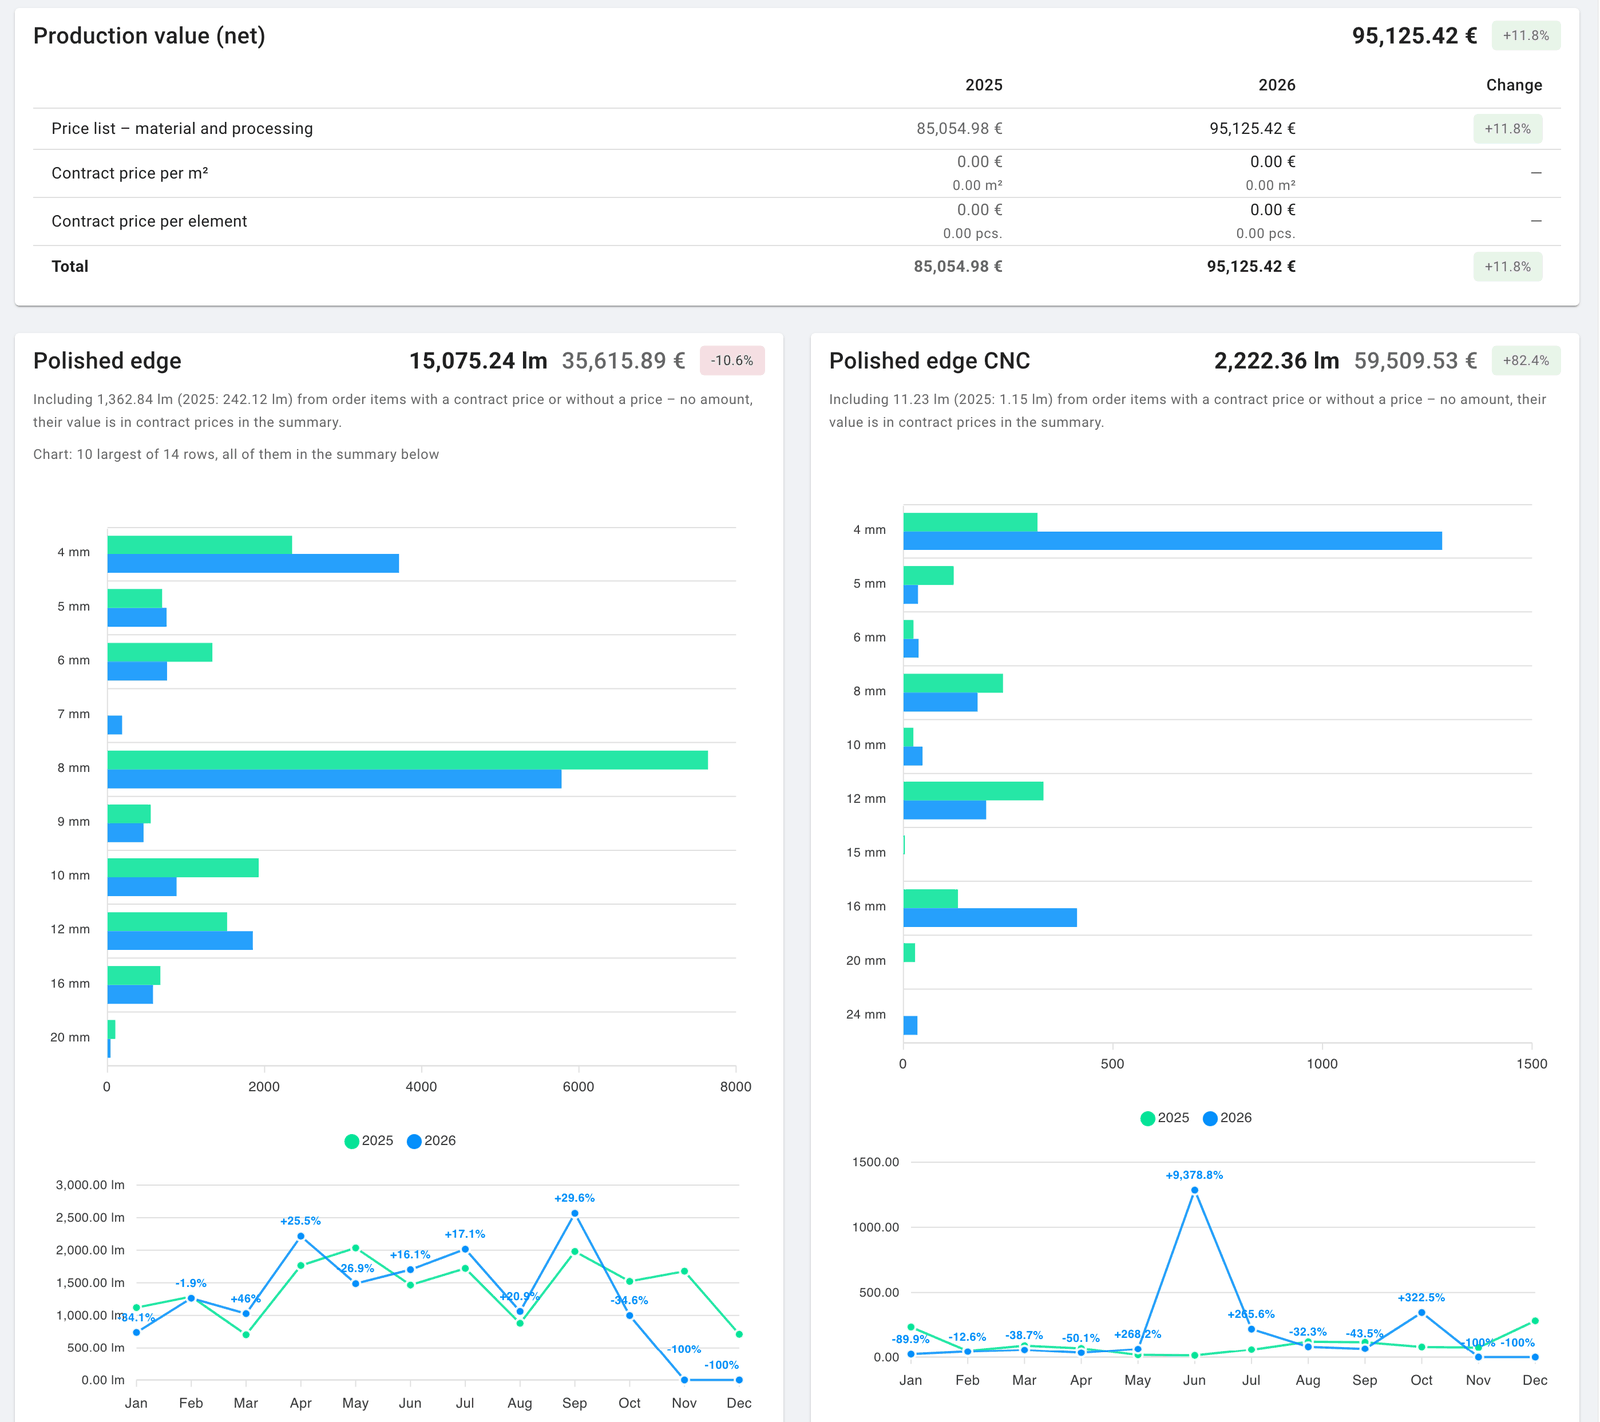Click the +17.1% July point in Polished edge
The height and width of the screenshot is (1422, 1600).
point(465,1249)
